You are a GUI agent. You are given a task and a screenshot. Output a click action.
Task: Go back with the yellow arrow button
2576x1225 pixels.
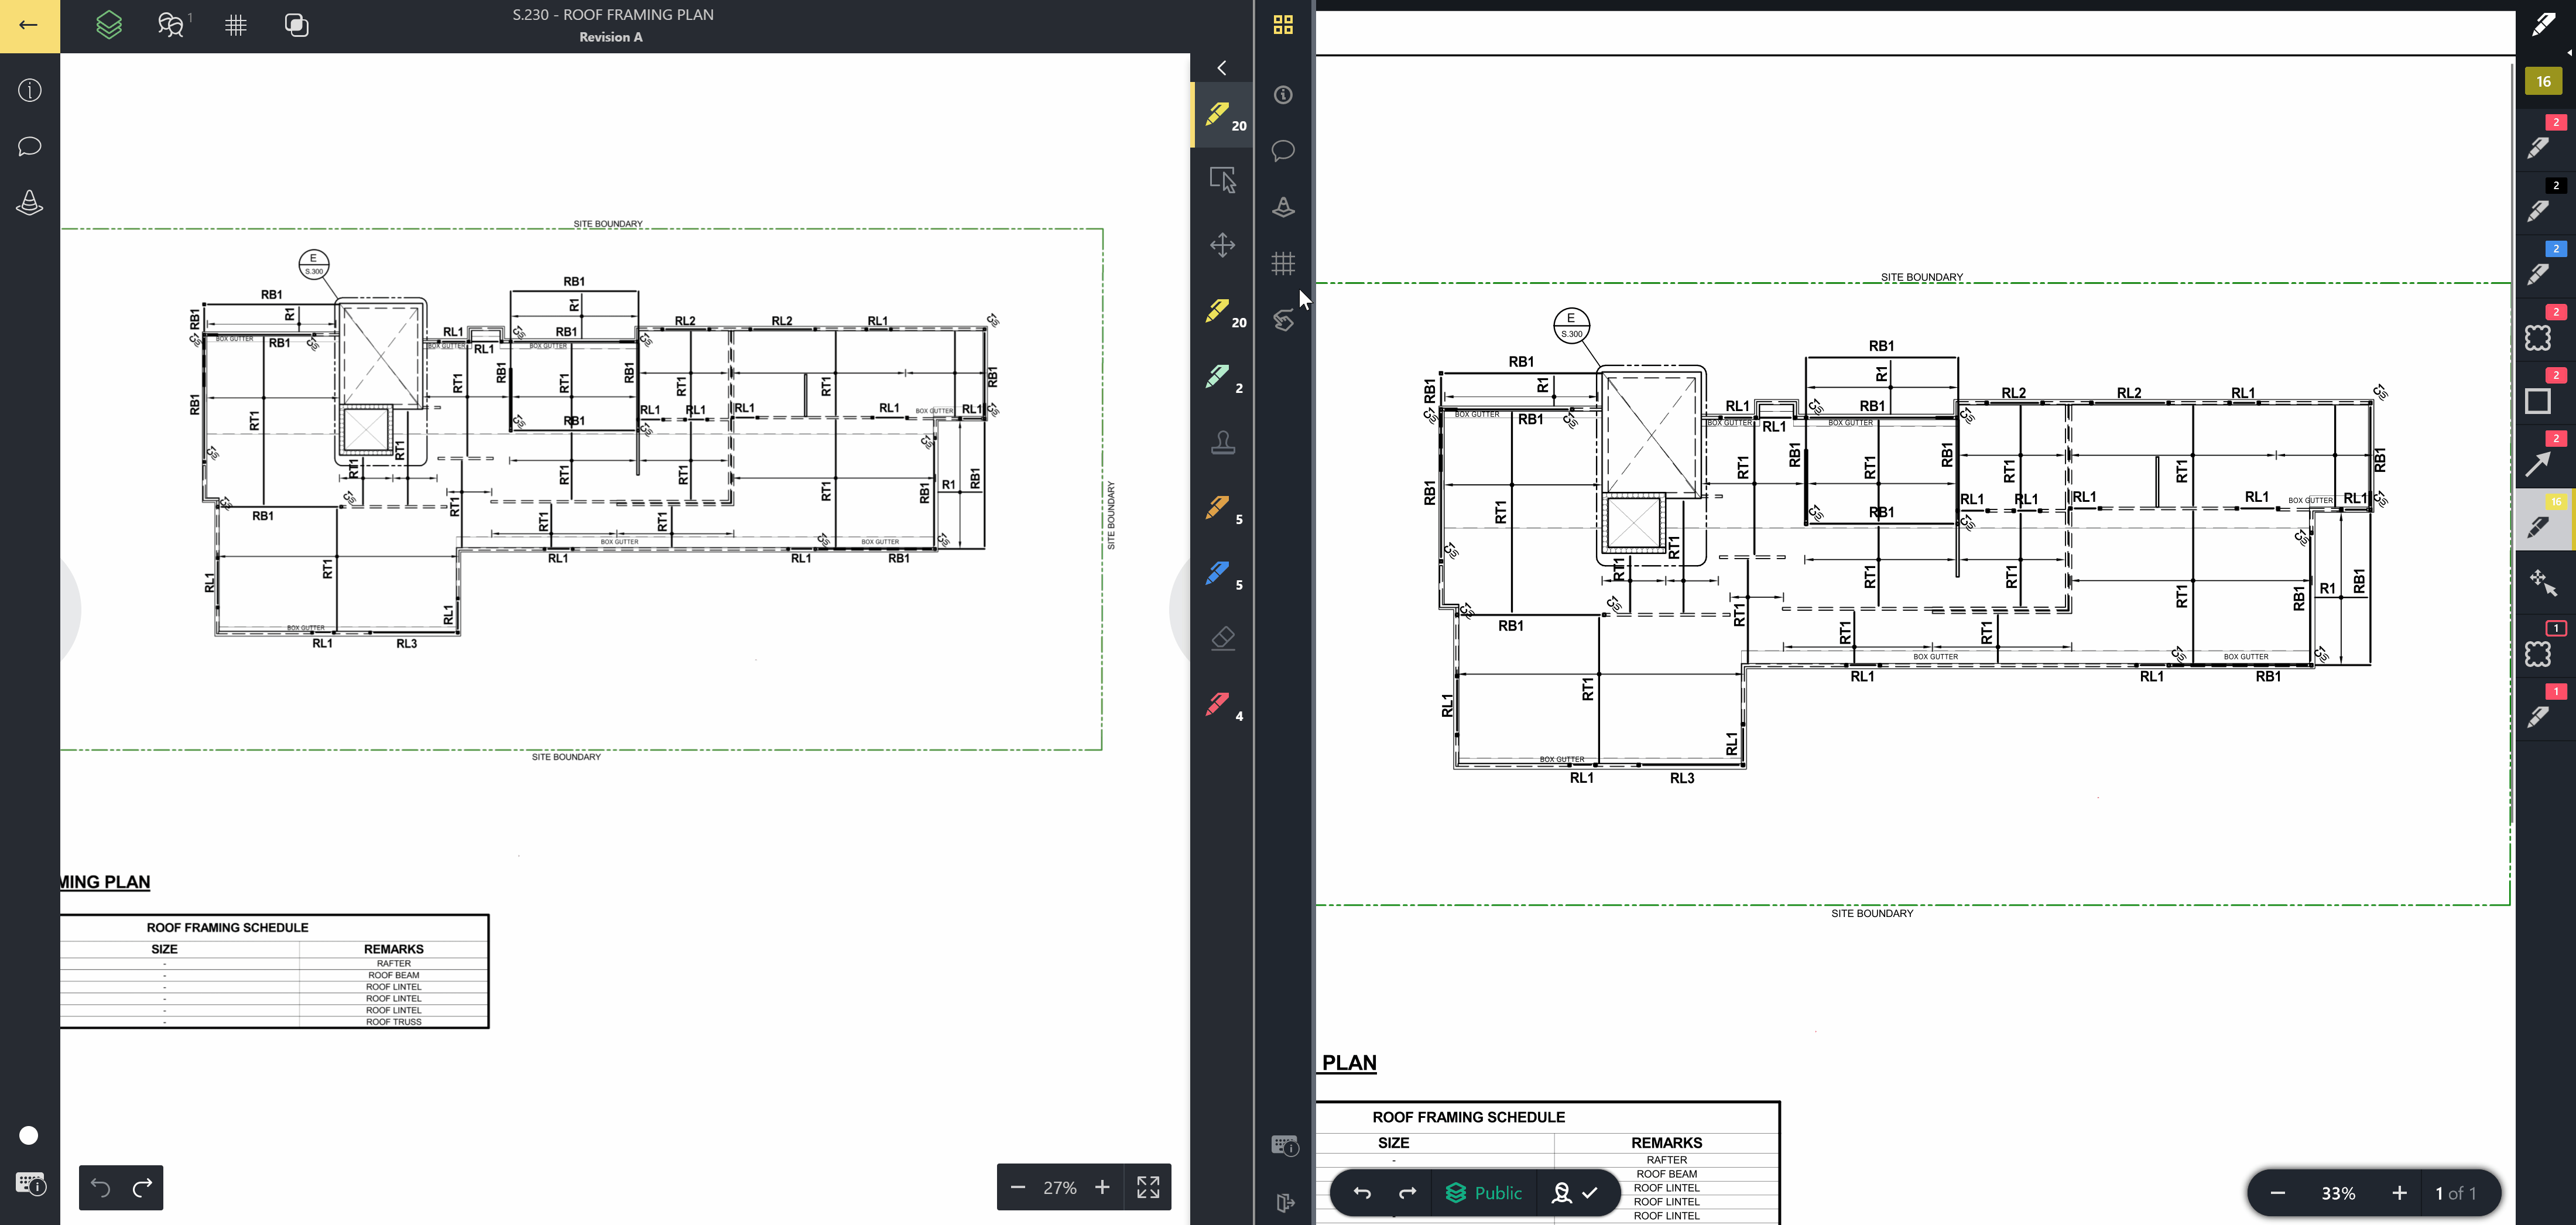[x=29, y=25]
